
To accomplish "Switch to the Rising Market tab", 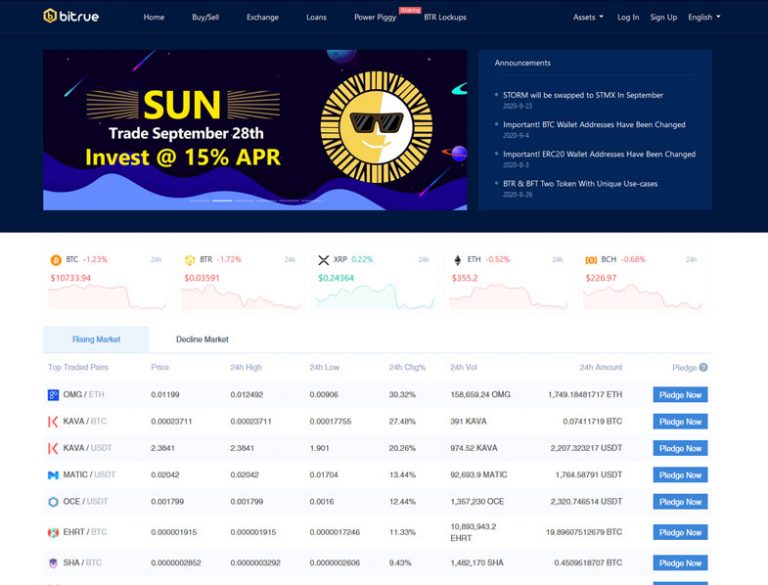I will click(x=96, y=339).
